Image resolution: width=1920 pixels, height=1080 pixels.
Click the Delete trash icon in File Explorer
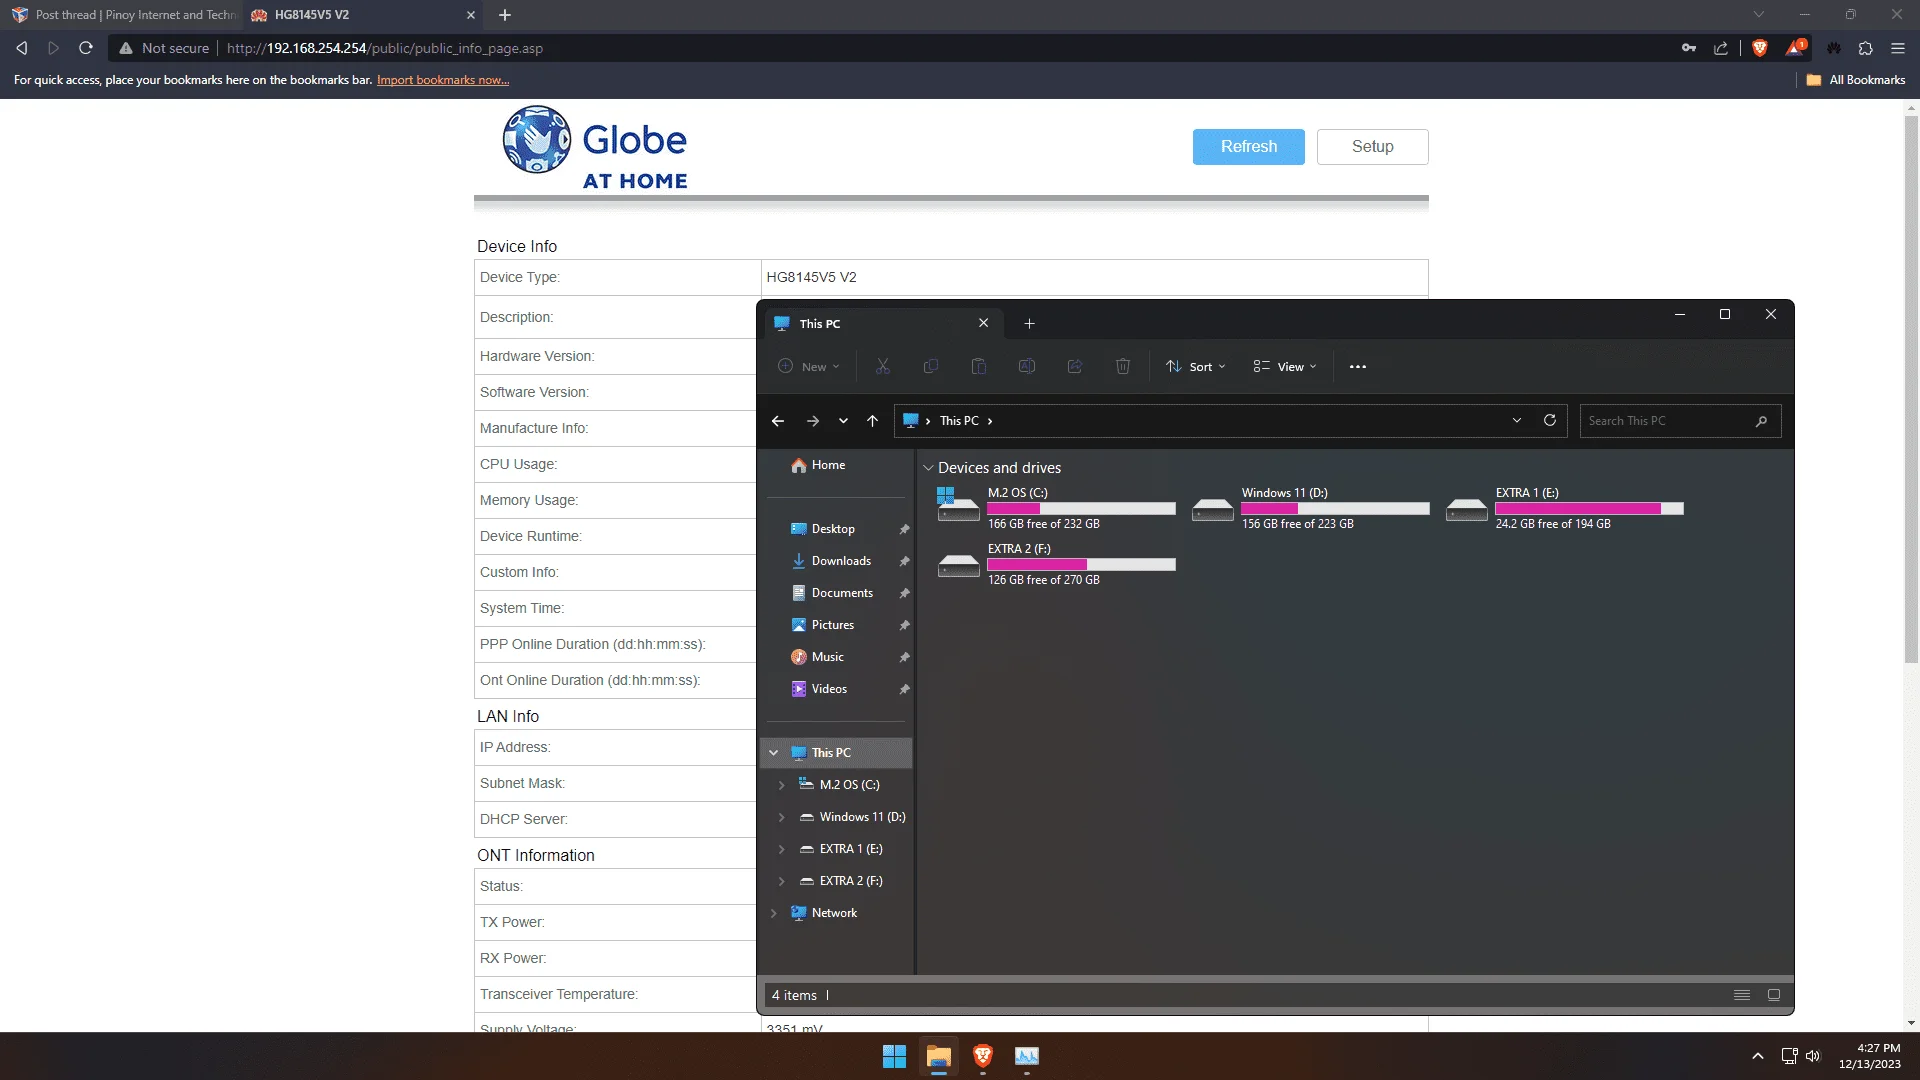1123,367
